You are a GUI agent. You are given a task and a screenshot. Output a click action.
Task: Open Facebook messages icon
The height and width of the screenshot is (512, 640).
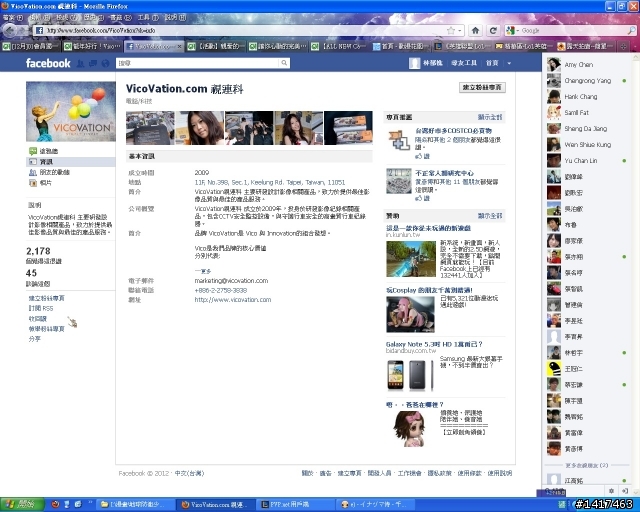[93, 63]
